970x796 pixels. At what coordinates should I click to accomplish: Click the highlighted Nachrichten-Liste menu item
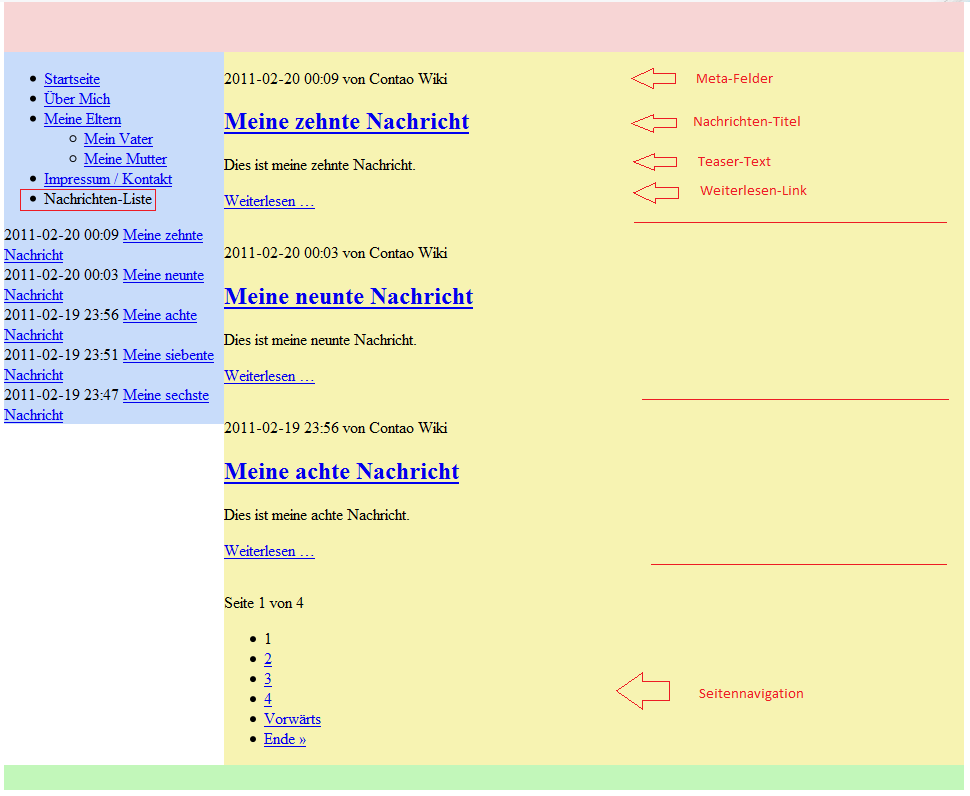pyautogui.click(x=97, y=199)
